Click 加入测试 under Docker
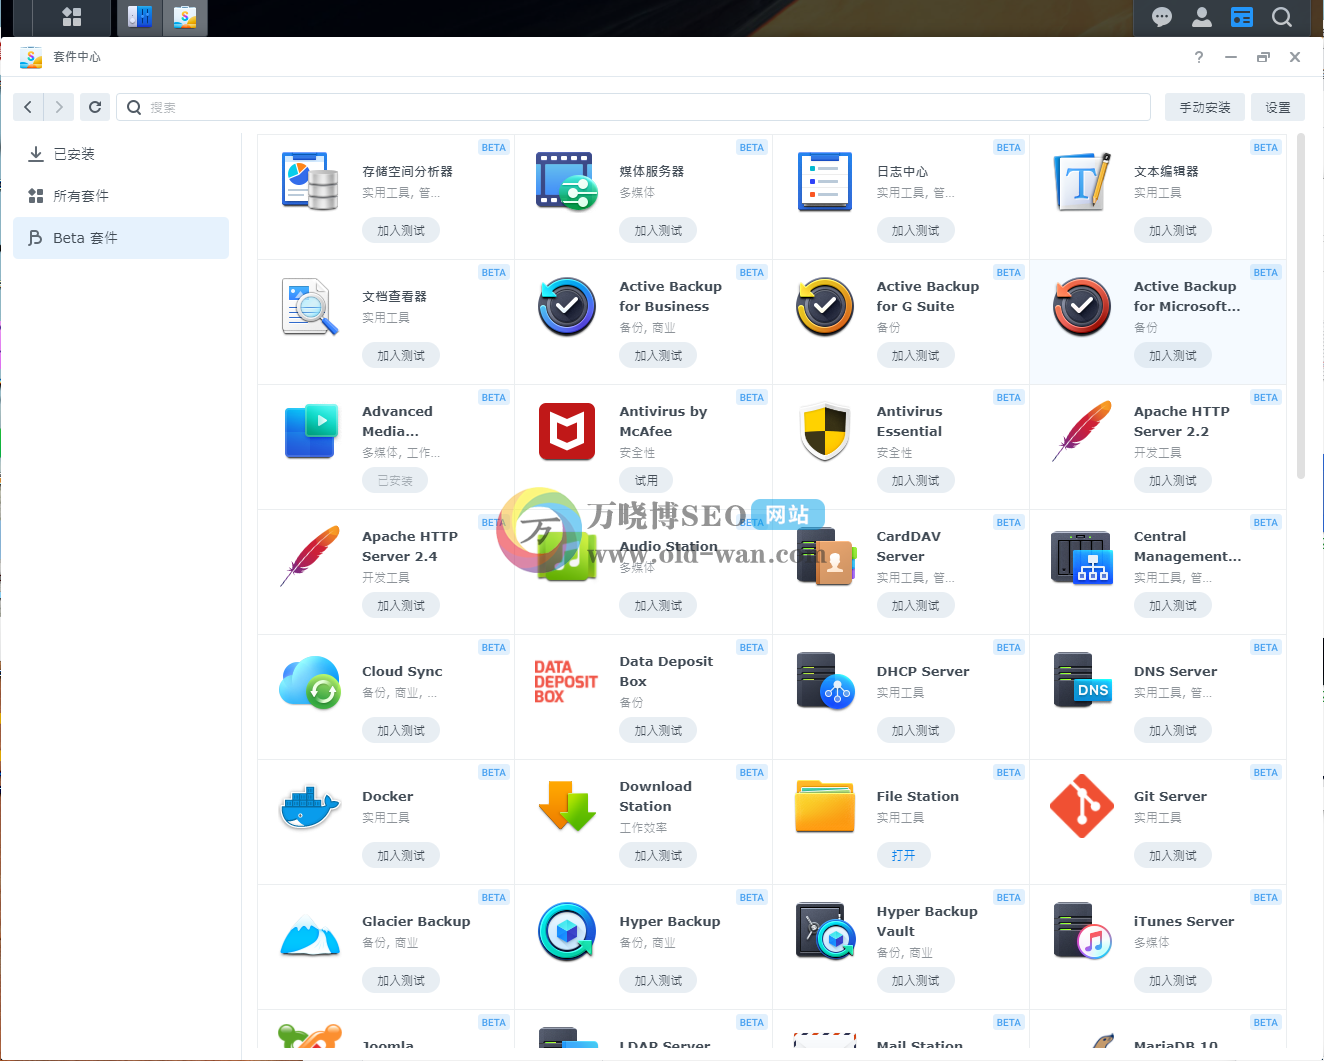The image size is (1324, 1061). tap(401, 855)
